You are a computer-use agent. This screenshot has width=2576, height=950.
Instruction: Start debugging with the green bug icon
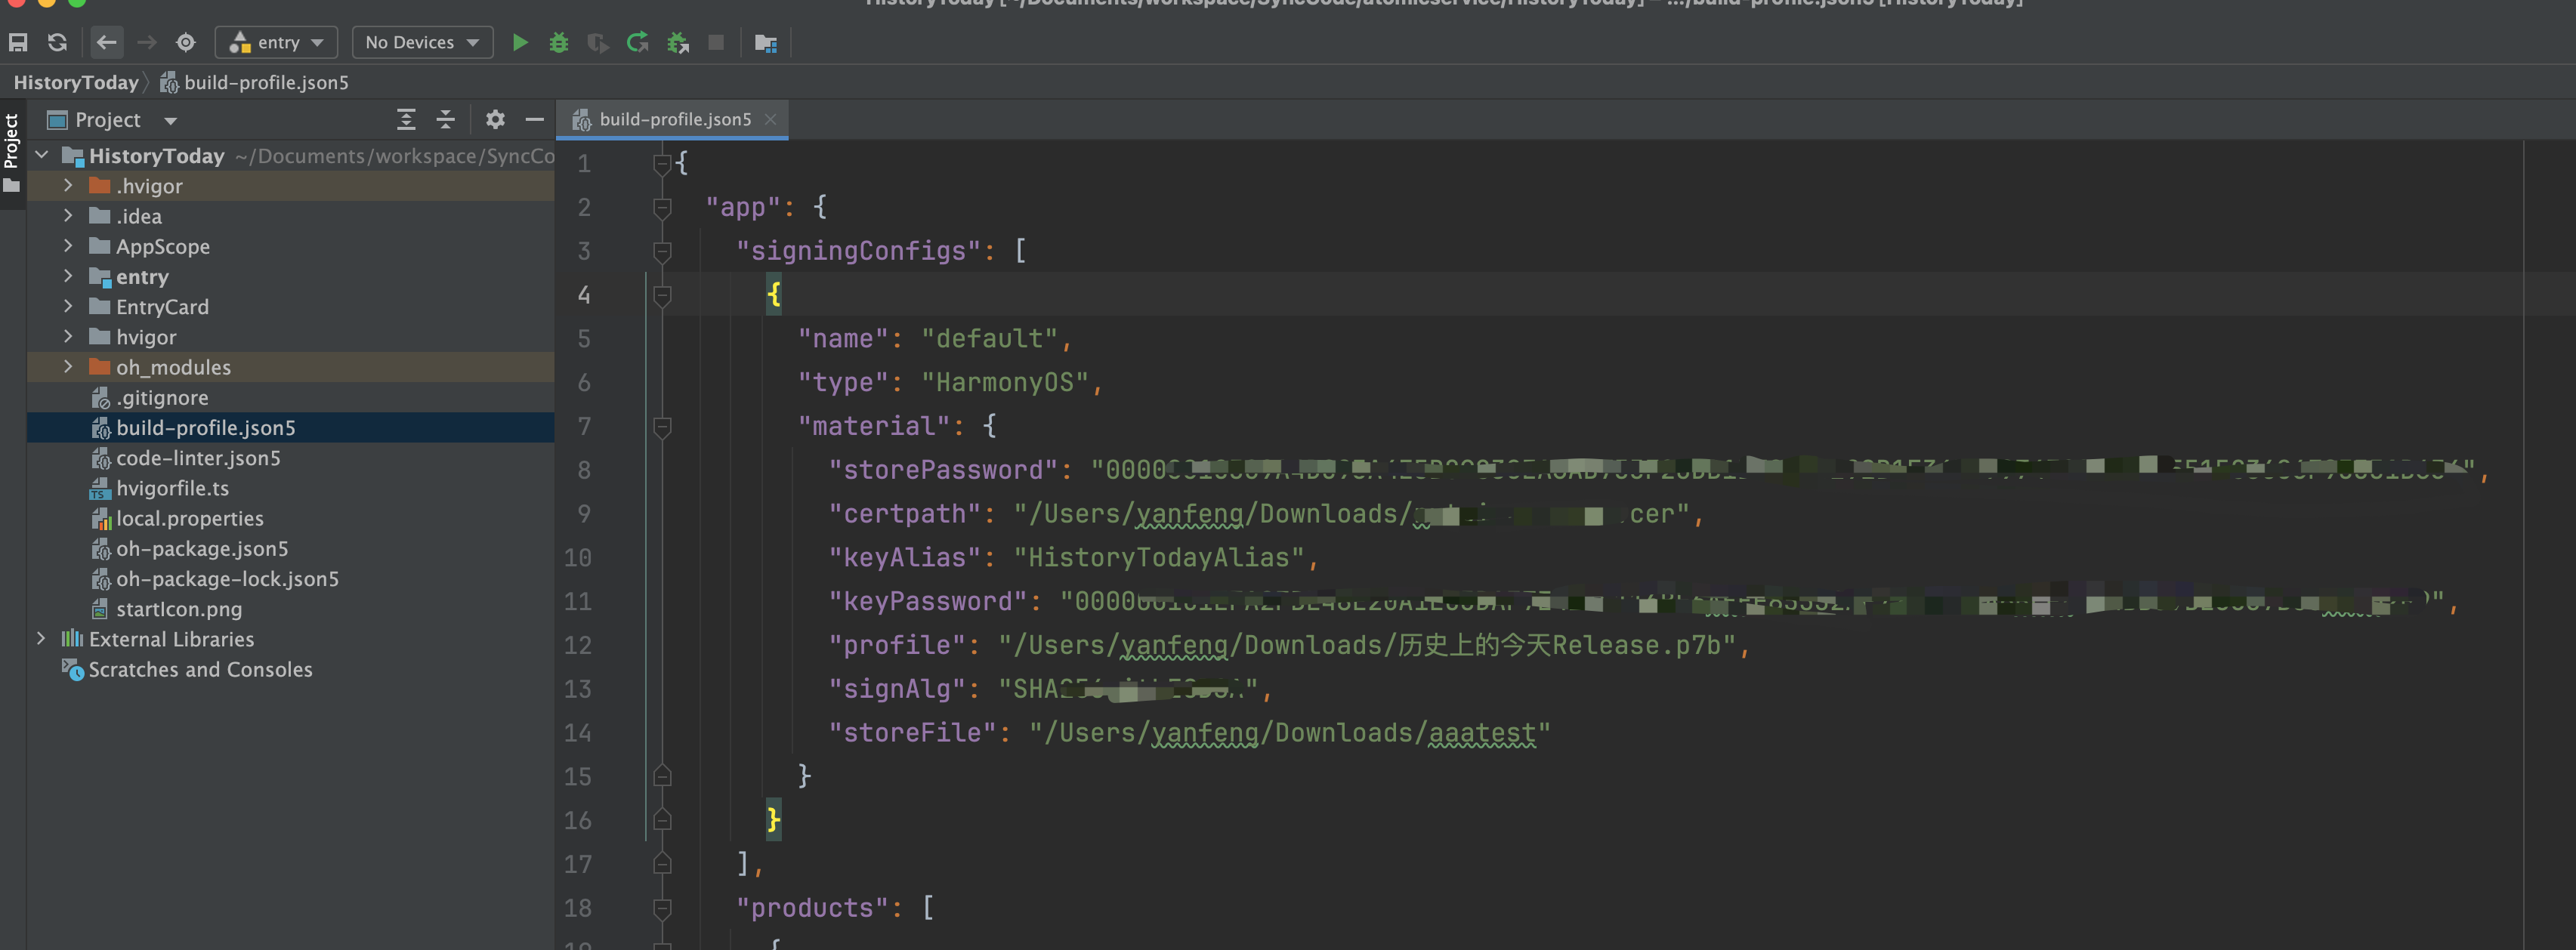[x=558, y=42]
